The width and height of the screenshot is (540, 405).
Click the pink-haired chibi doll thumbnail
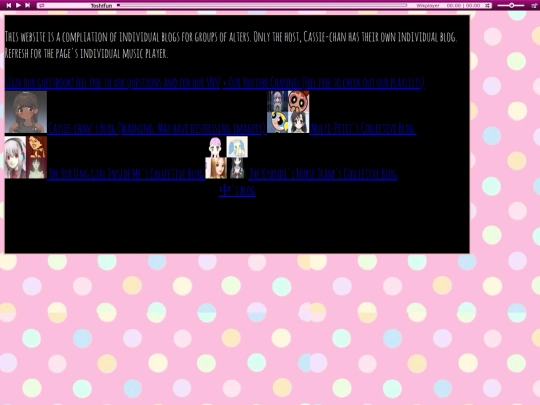(216, 147)
